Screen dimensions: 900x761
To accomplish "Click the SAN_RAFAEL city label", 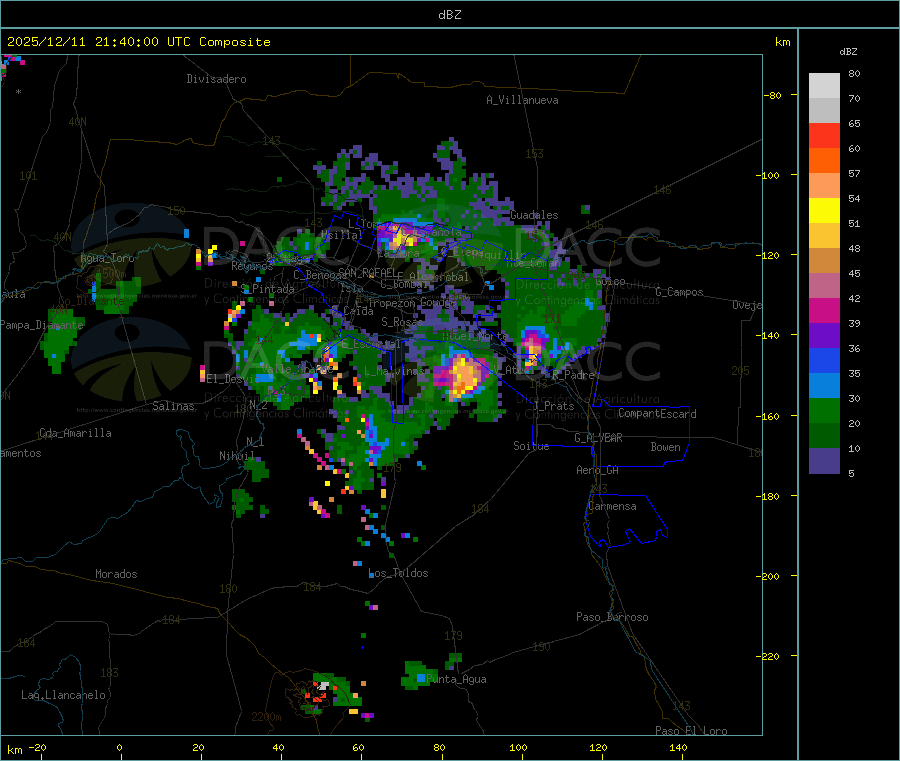I will tap(366, 272).
